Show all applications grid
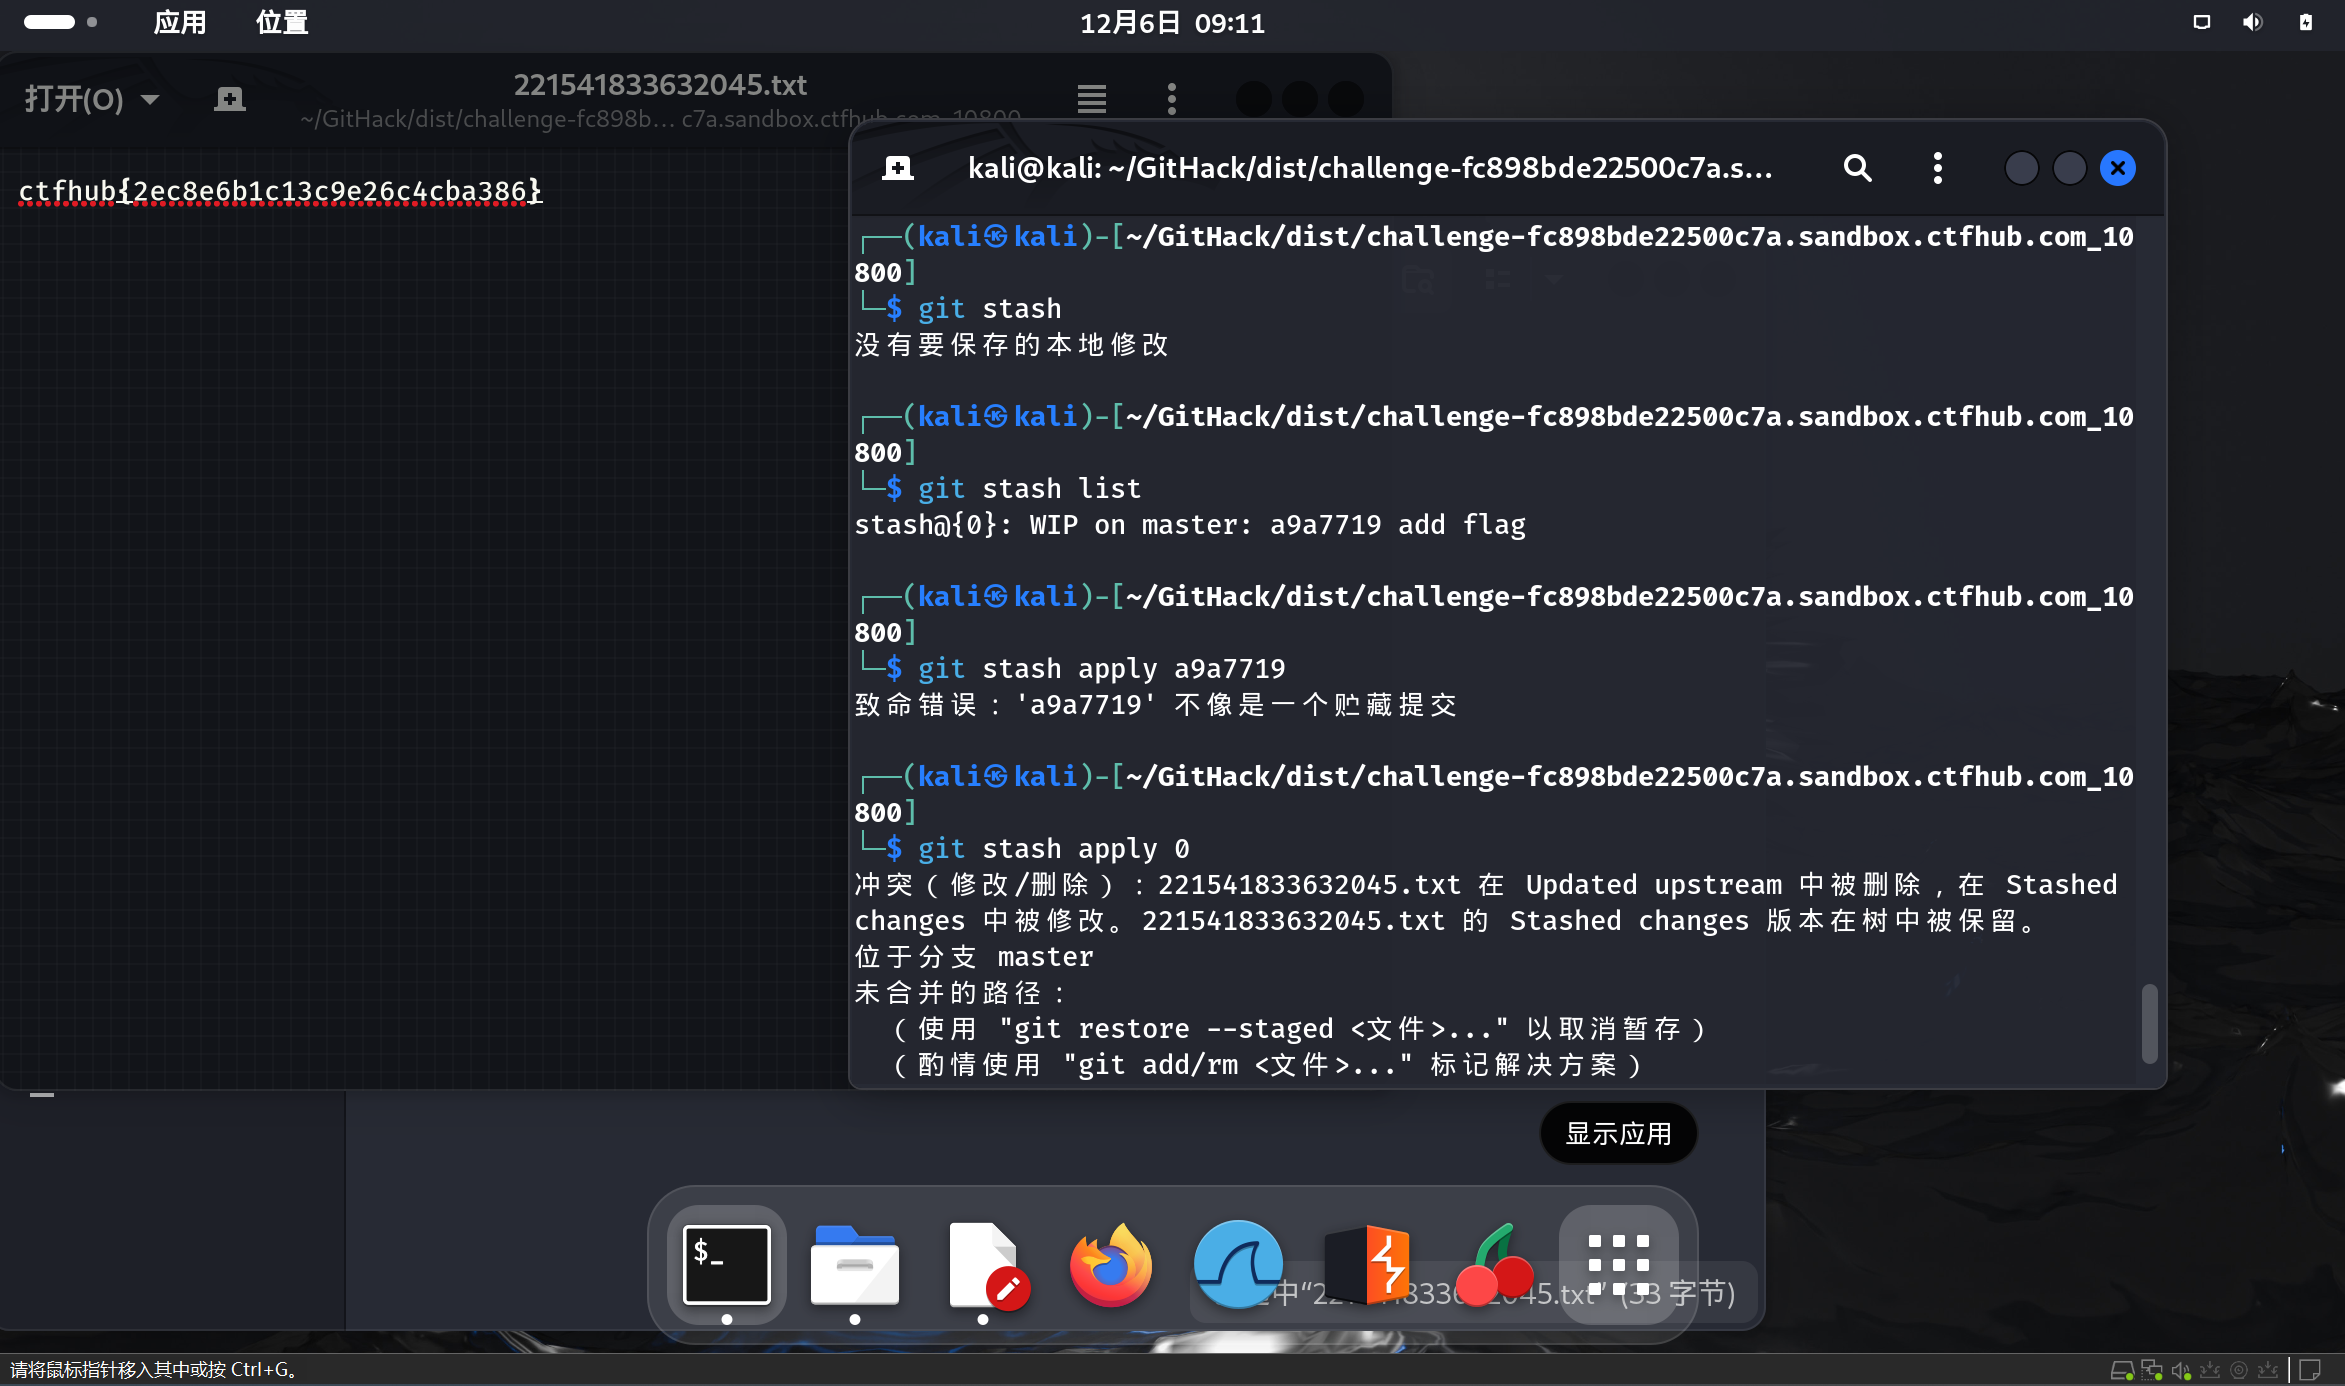This screenshot has width=2345, height=1386. [1619, 1264]
